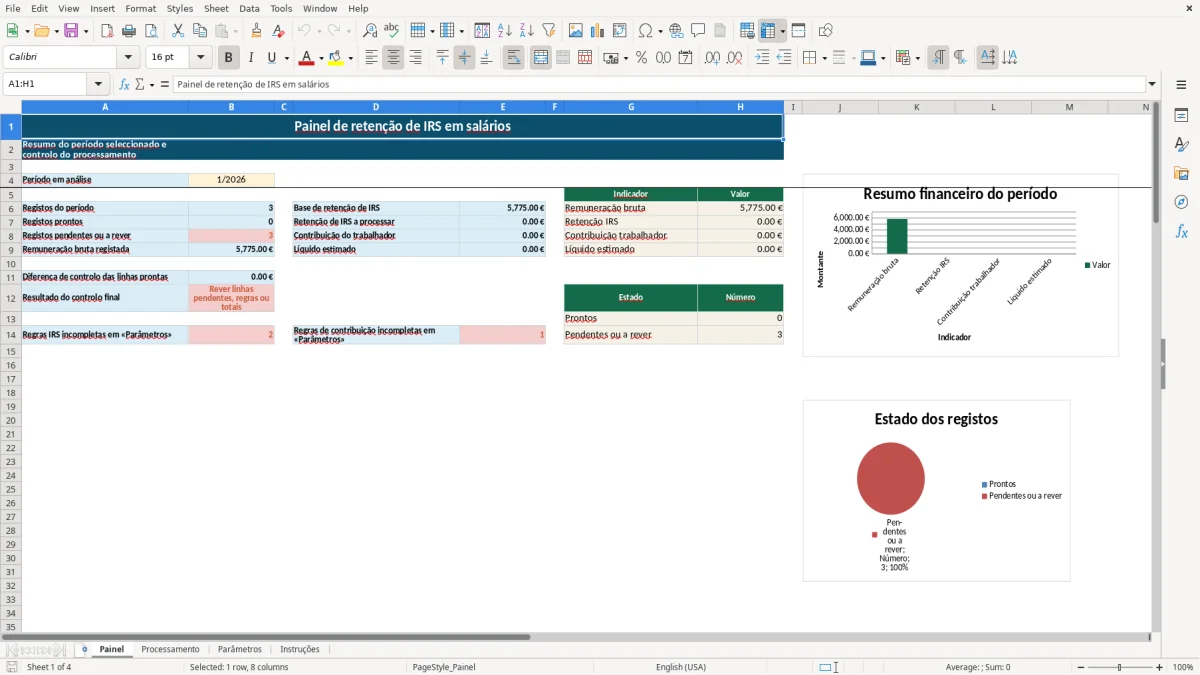
Task: Select the Estado dos registos pie chart
Action: pos(936,490)
